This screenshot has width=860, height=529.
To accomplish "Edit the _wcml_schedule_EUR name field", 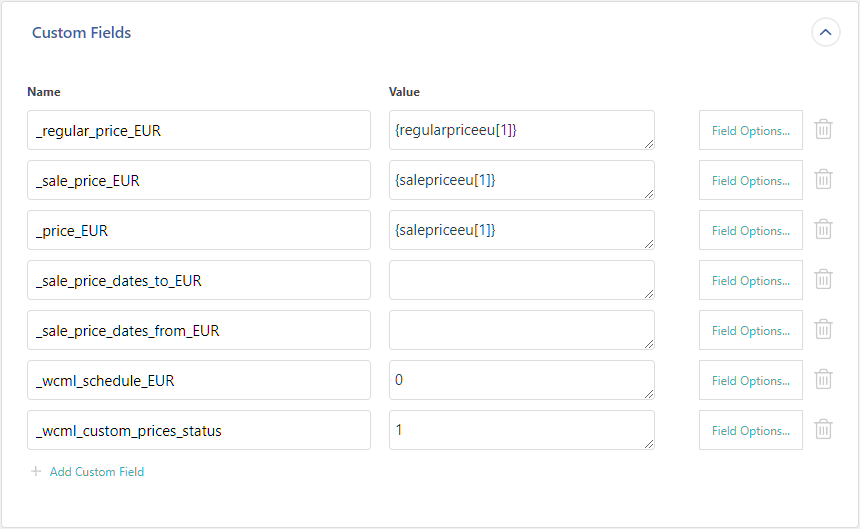I will pos(199,380).
